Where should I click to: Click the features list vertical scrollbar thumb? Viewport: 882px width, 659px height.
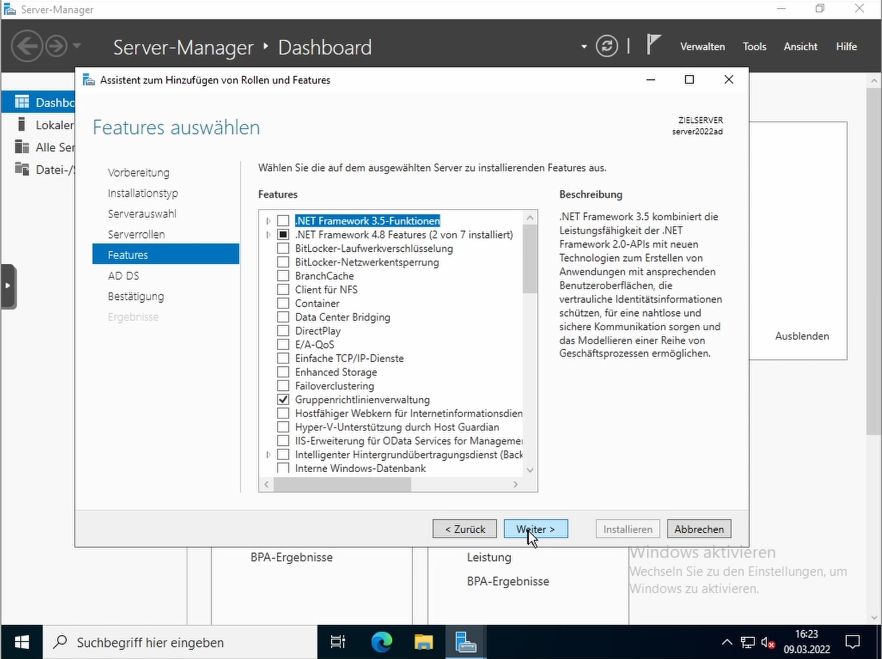pos(529,259)
